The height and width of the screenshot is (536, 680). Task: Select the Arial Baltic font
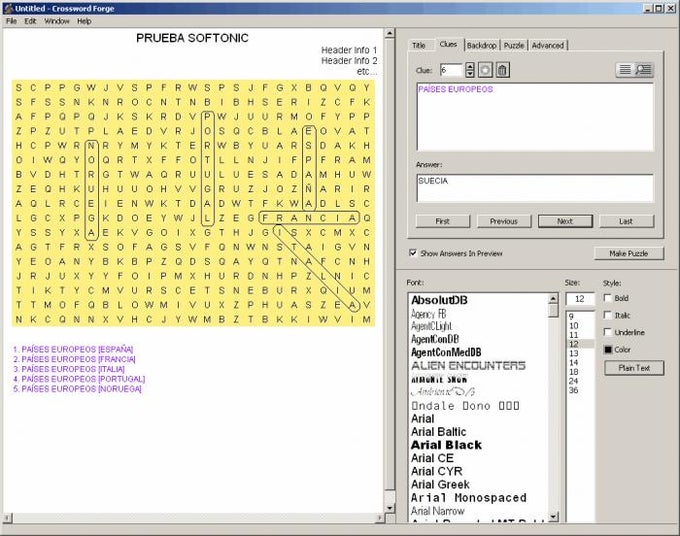(x=438, y=432)
